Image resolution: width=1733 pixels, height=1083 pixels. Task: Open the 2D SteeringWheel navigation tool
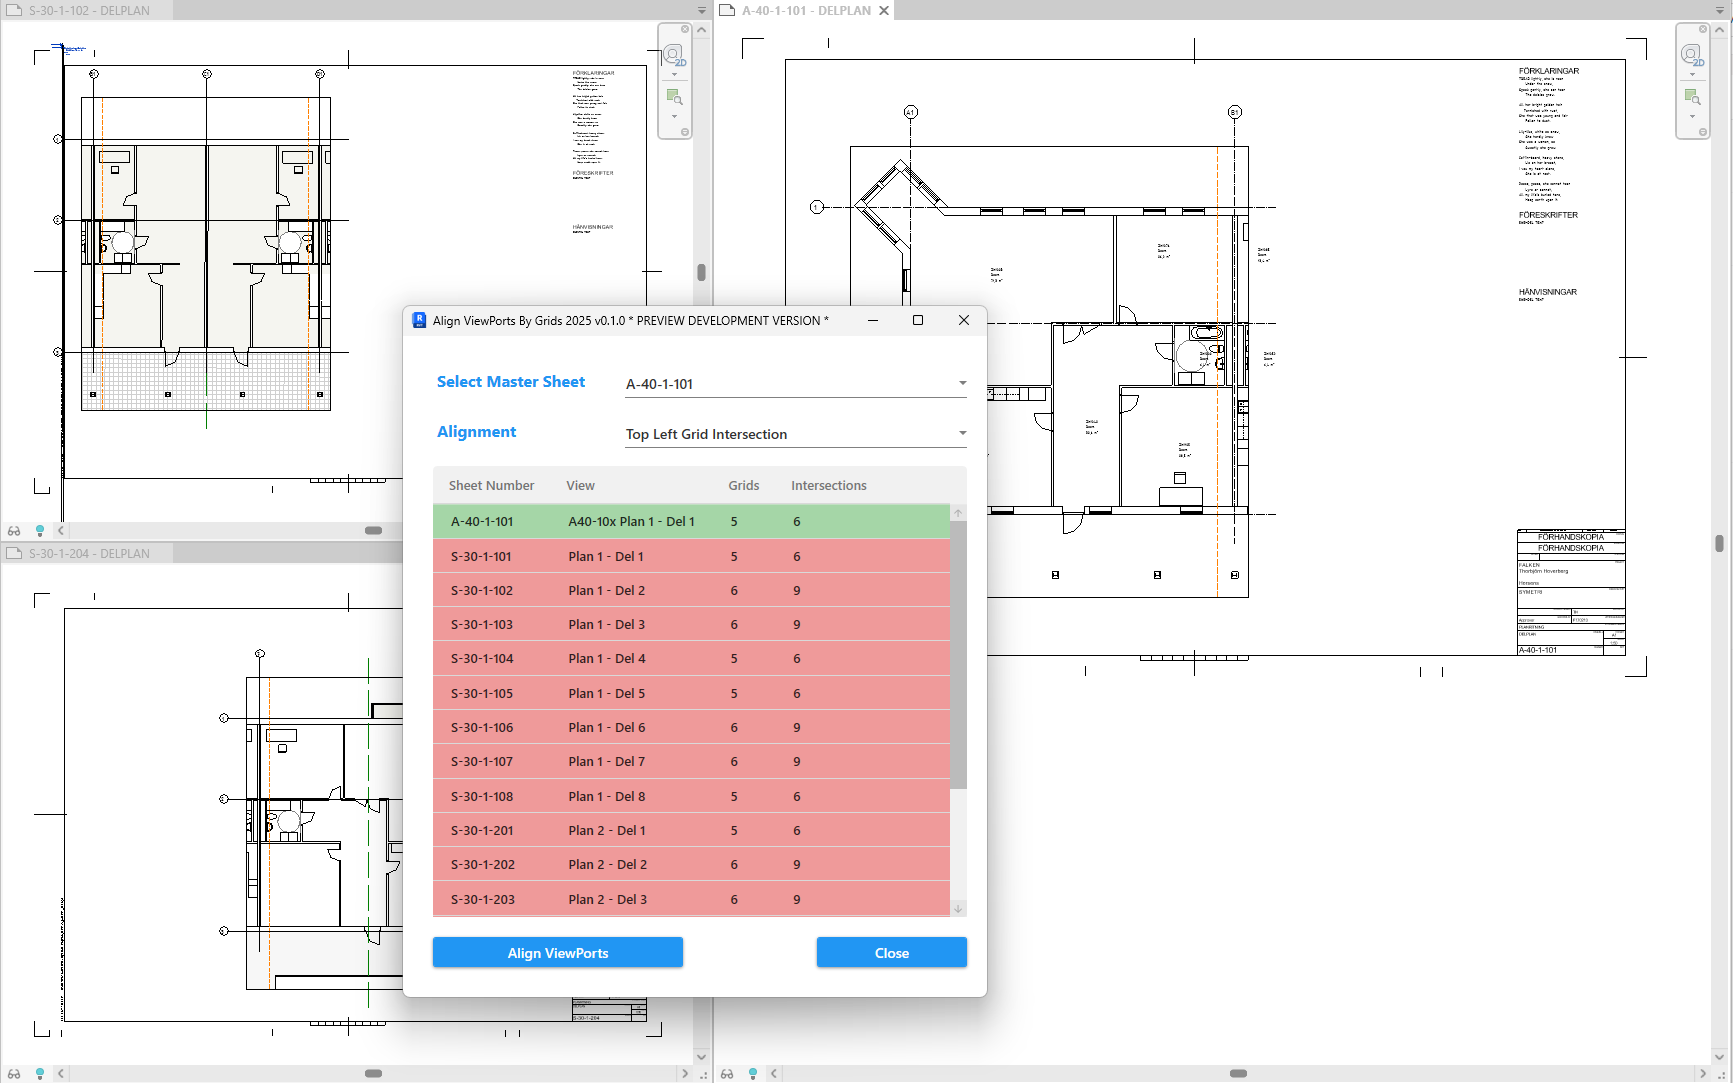[675, 55]
